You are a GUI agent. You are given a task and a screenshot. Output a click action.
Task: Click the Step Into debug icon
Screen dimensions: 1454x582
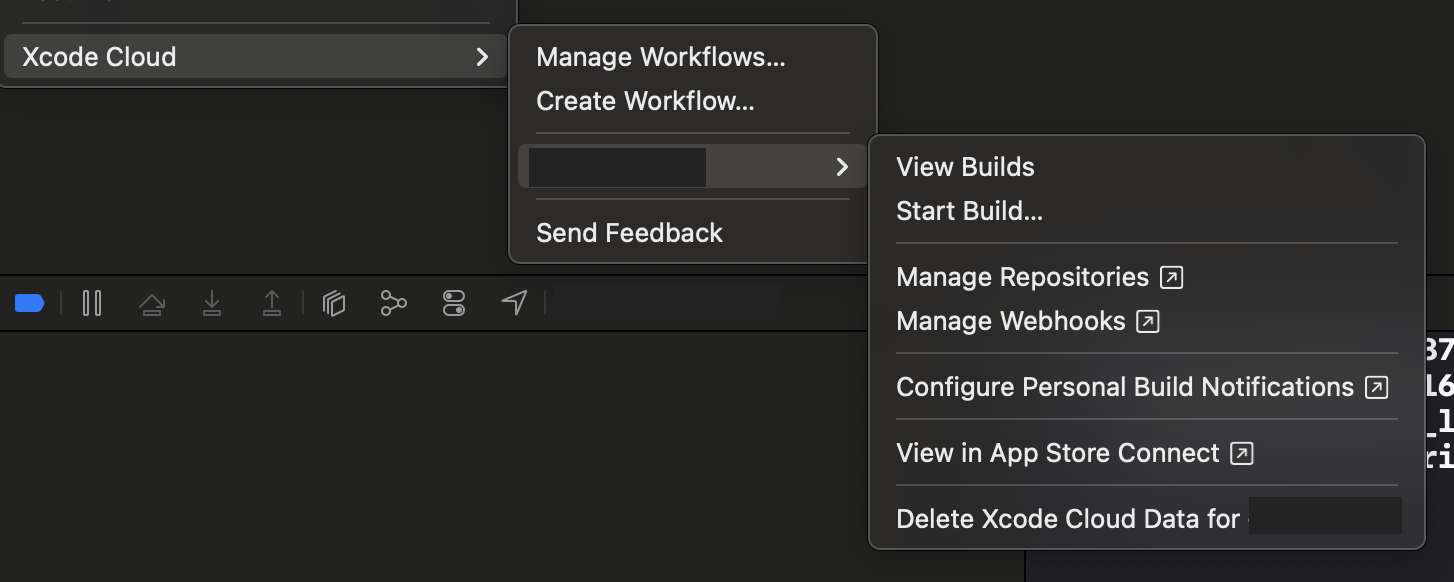coord(211,303)
